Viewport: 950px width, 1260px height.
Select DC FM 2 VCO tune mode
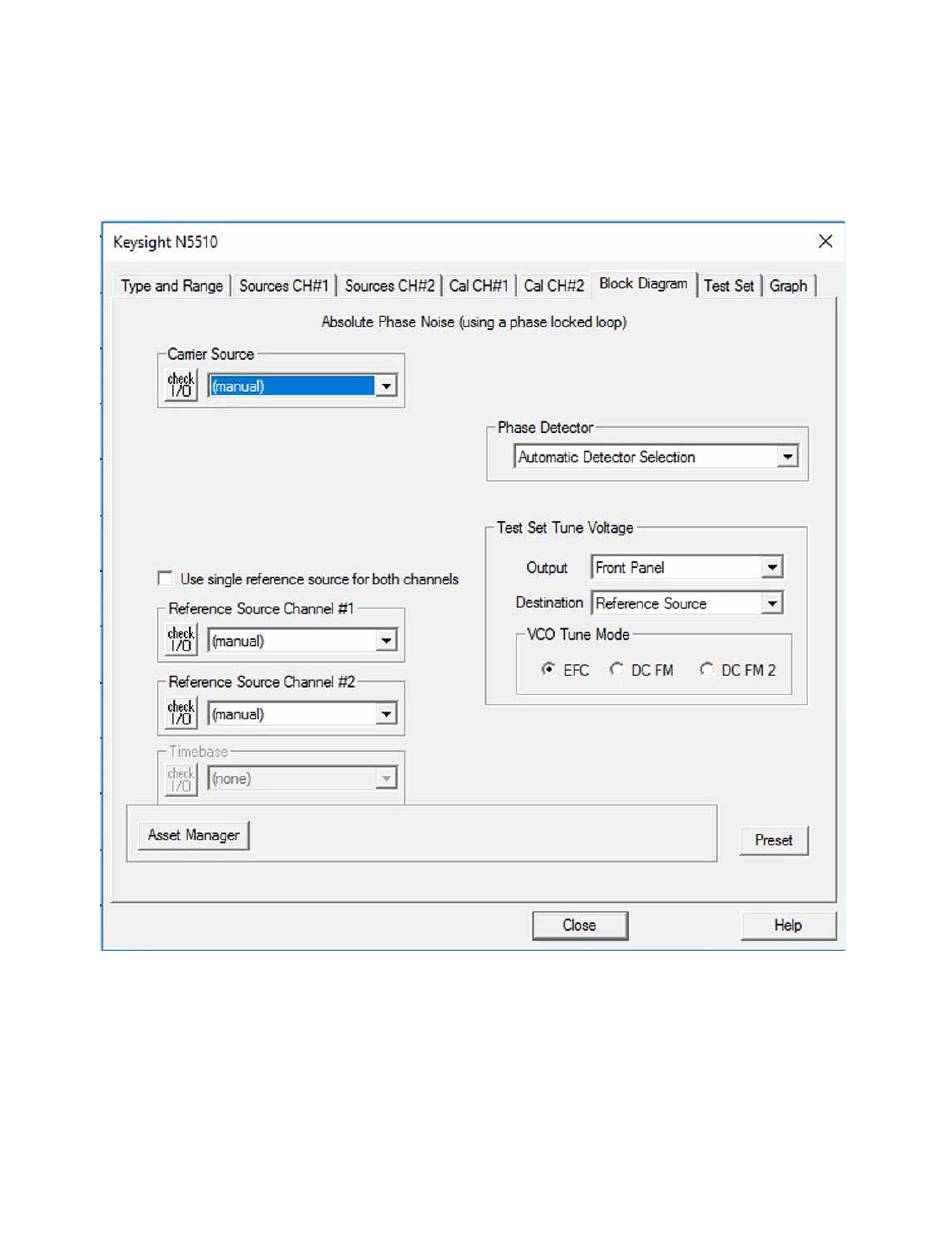point(708,670)
